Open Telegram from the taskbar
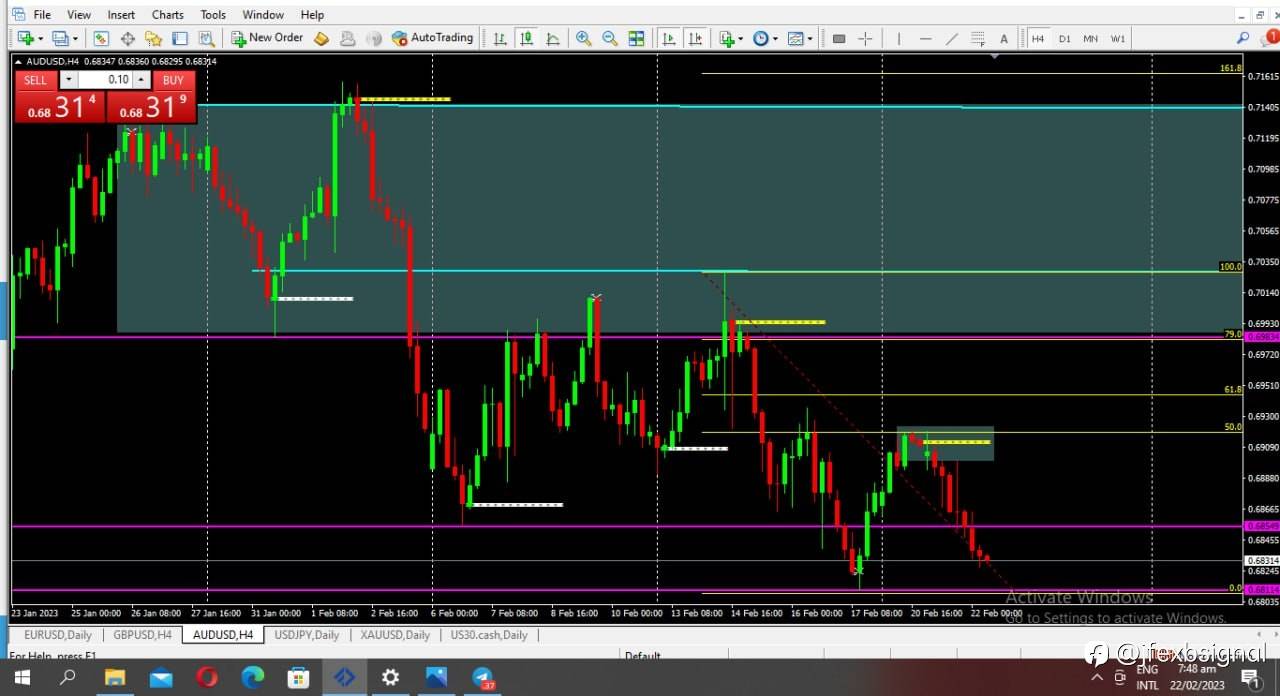Viewport: 1280px width, 696px height. tap(483, 678)
